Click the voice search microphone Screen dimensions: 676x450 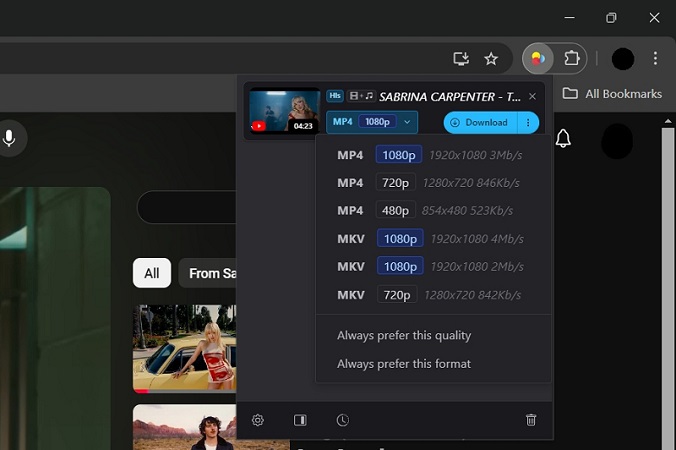click(x=10, y=138)
